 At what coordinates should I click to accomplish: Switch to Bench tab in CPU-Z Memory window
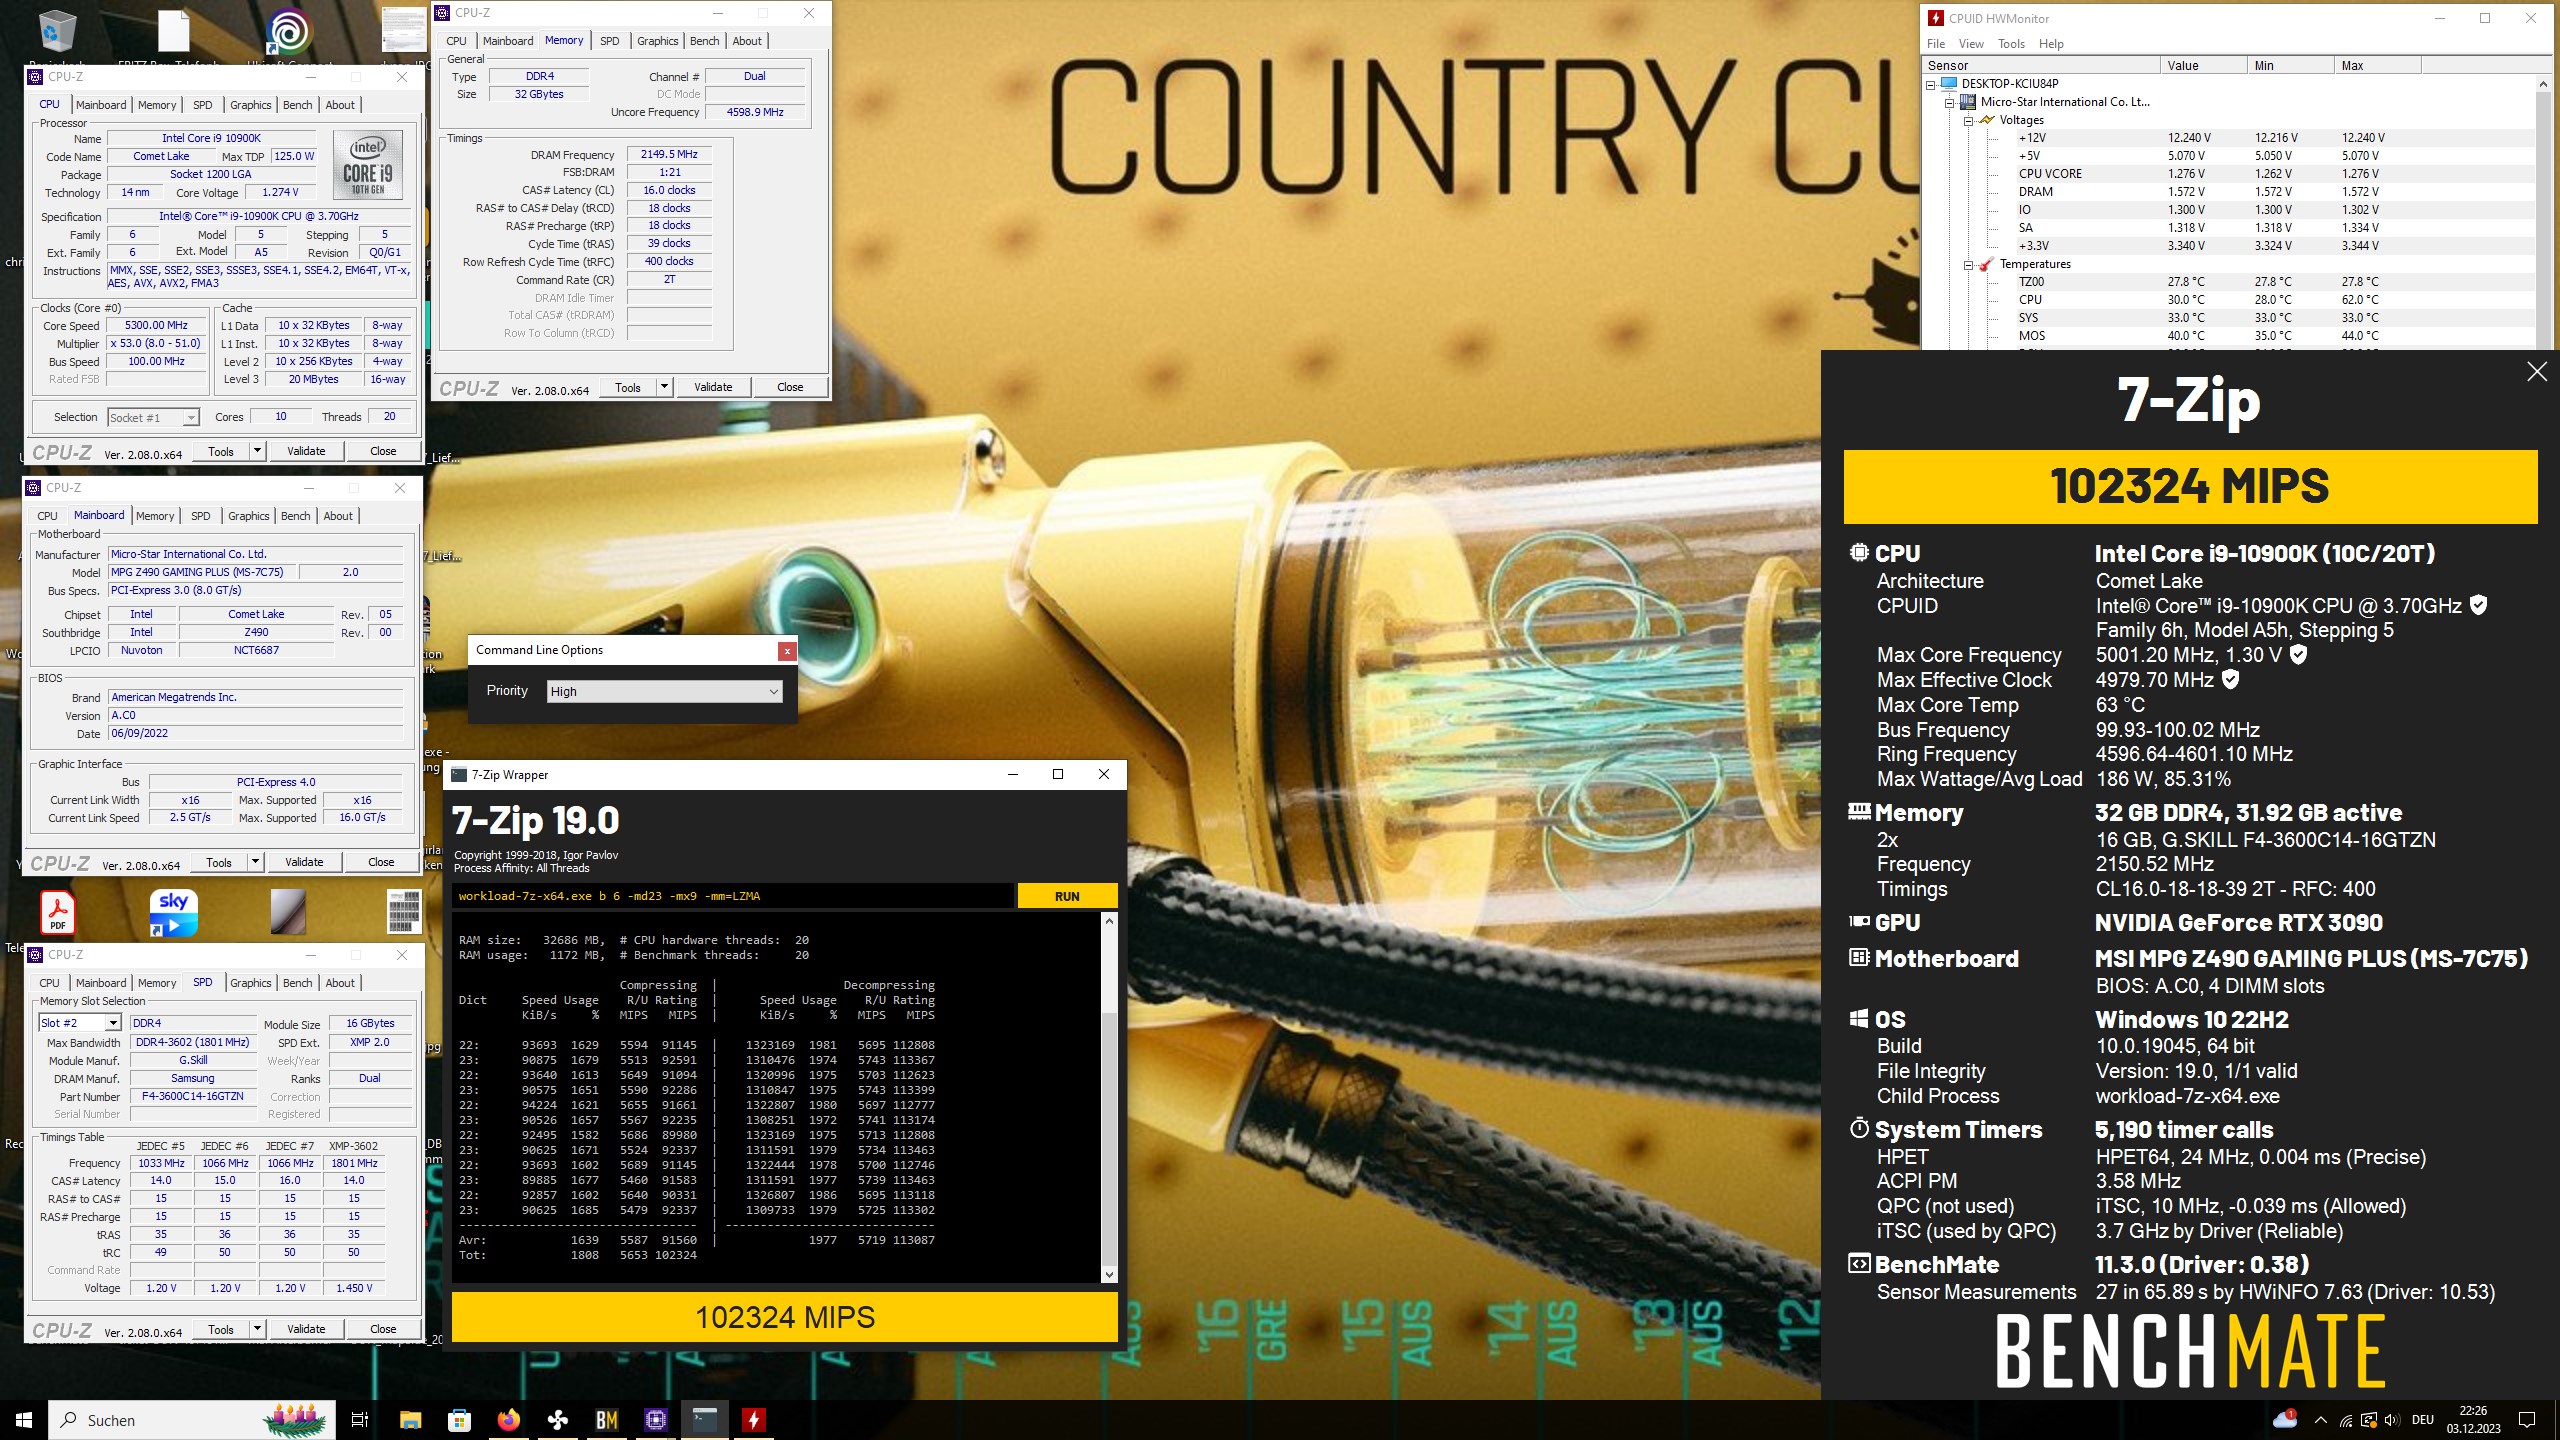[704, 41]
